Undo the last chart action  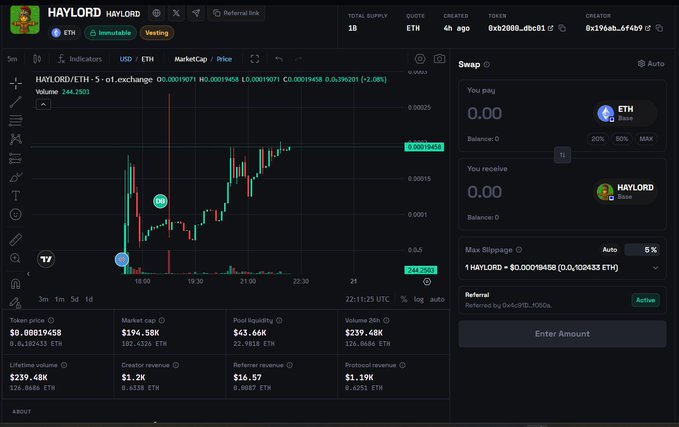point(278,59)
